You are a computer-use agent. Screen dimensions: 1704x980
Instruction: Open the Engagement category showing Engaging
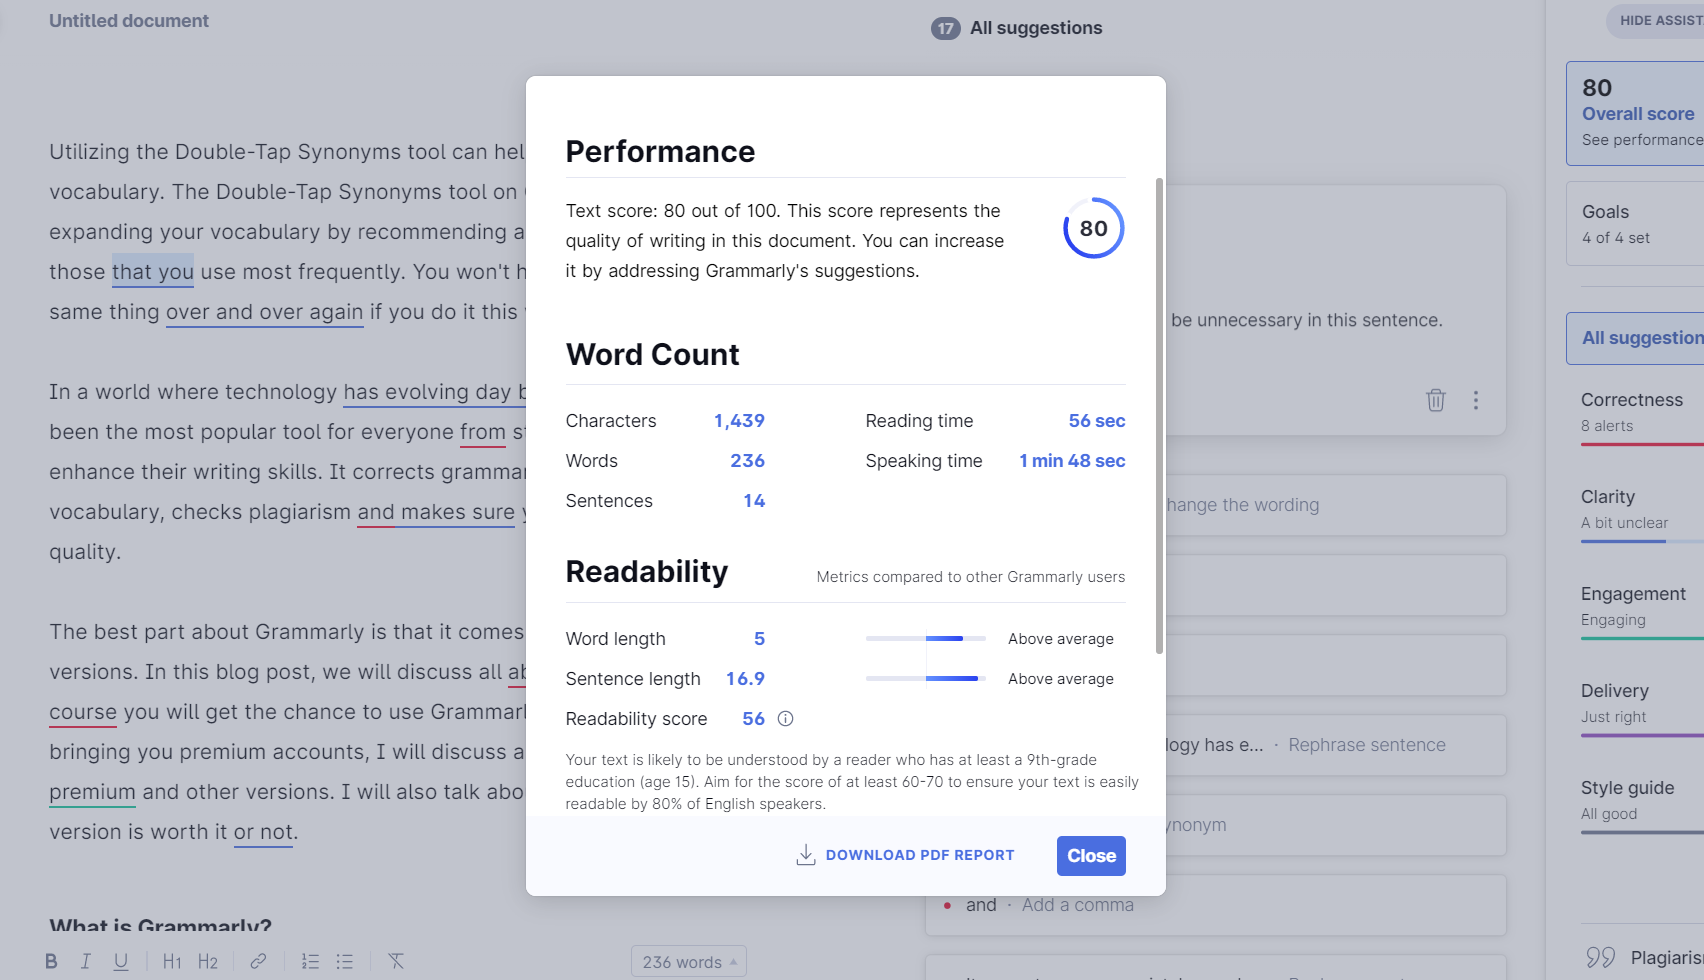tap(1634, 605)
